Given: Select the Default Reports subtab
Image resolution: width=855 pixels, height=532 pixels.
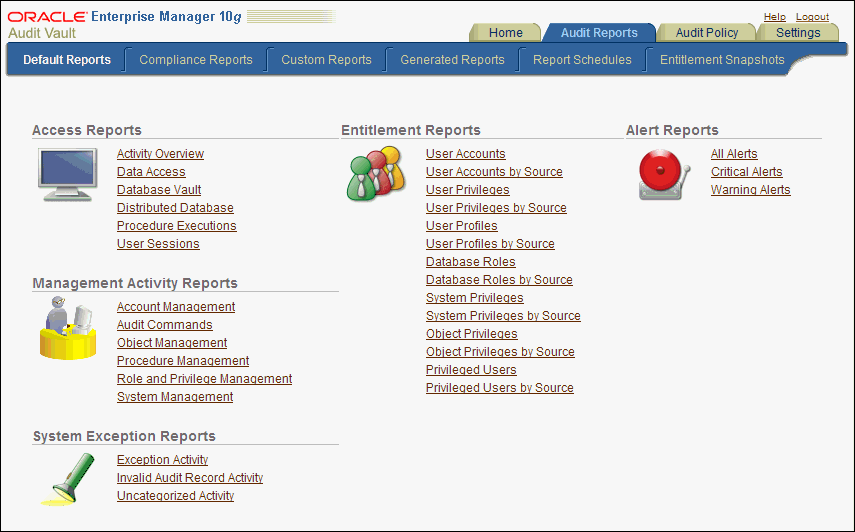Looking at the screenshot, I should tap(67, 60).
